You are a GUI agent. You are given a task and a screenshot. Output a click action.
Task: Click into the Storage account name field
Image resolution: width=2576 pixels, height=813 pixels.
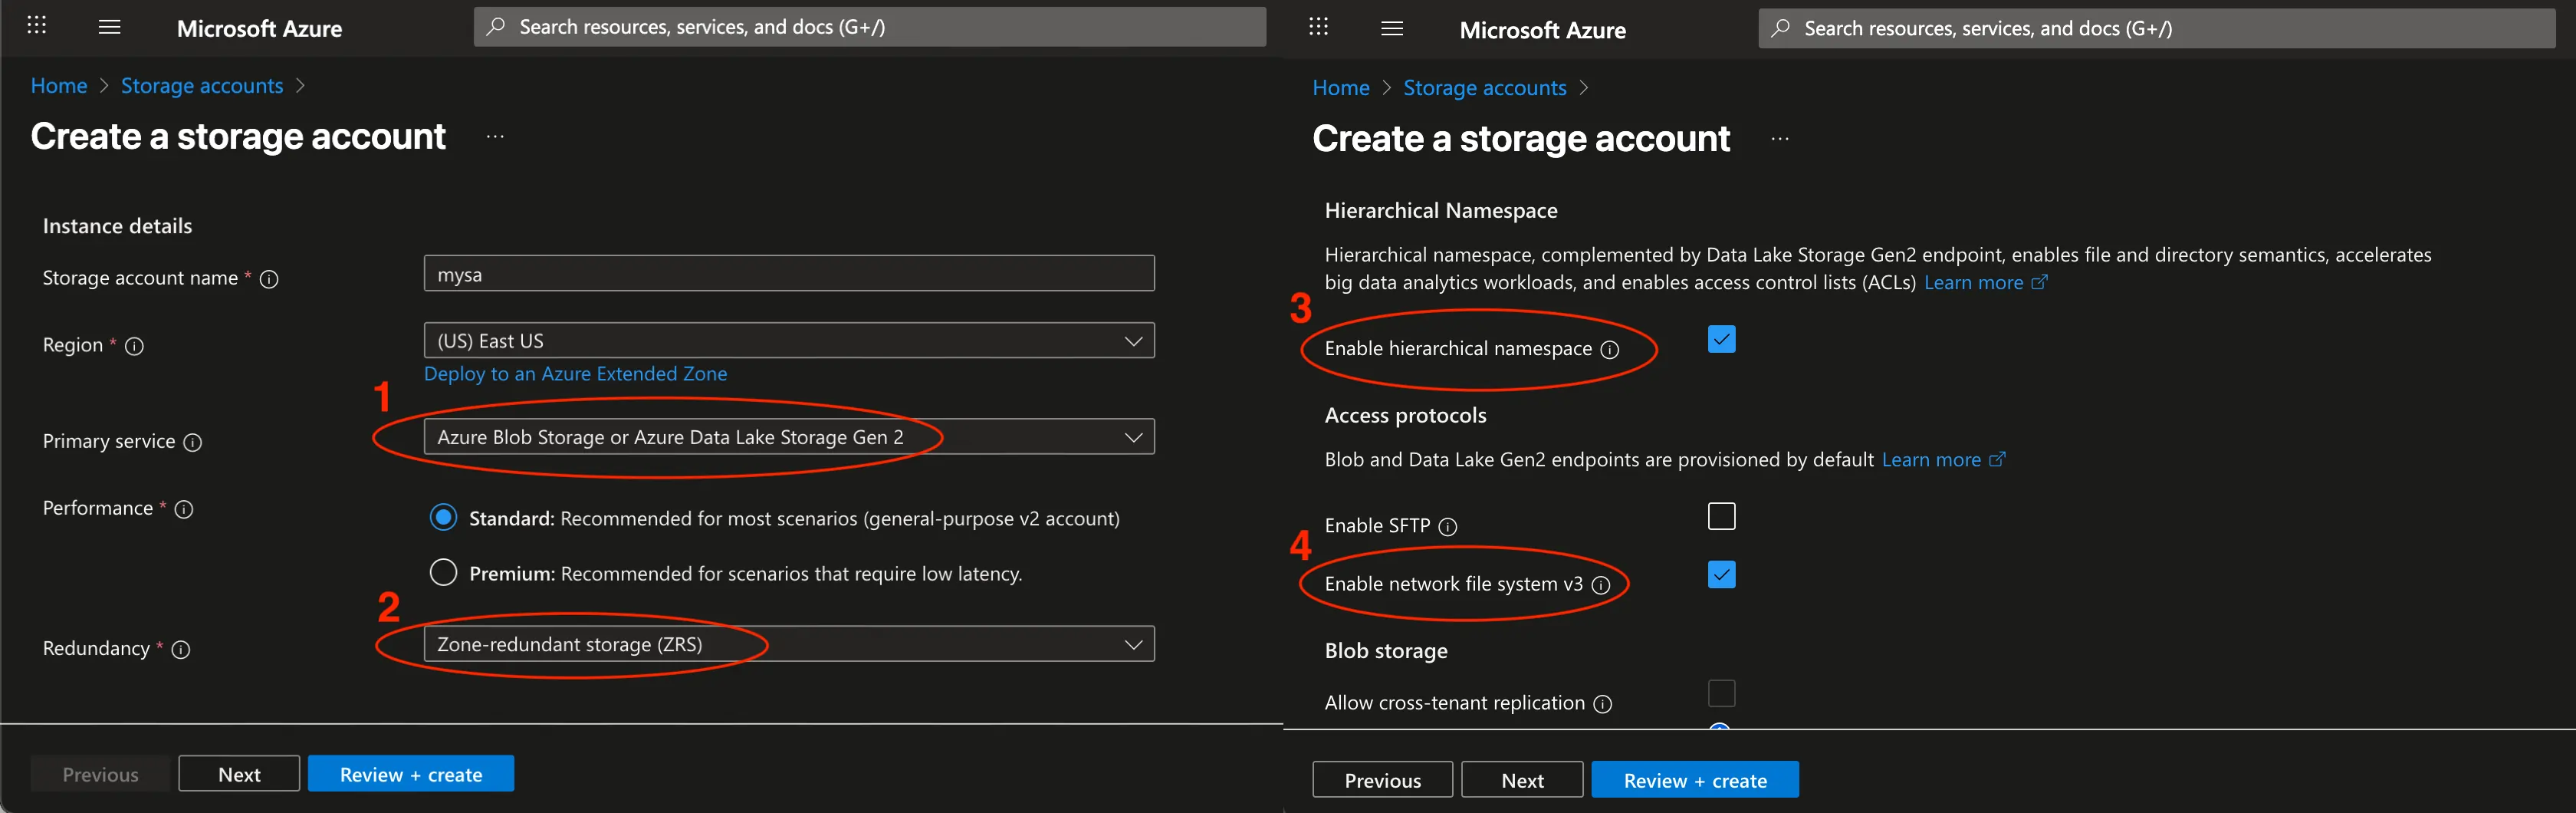pyautogui.click(x=788, y=274)
